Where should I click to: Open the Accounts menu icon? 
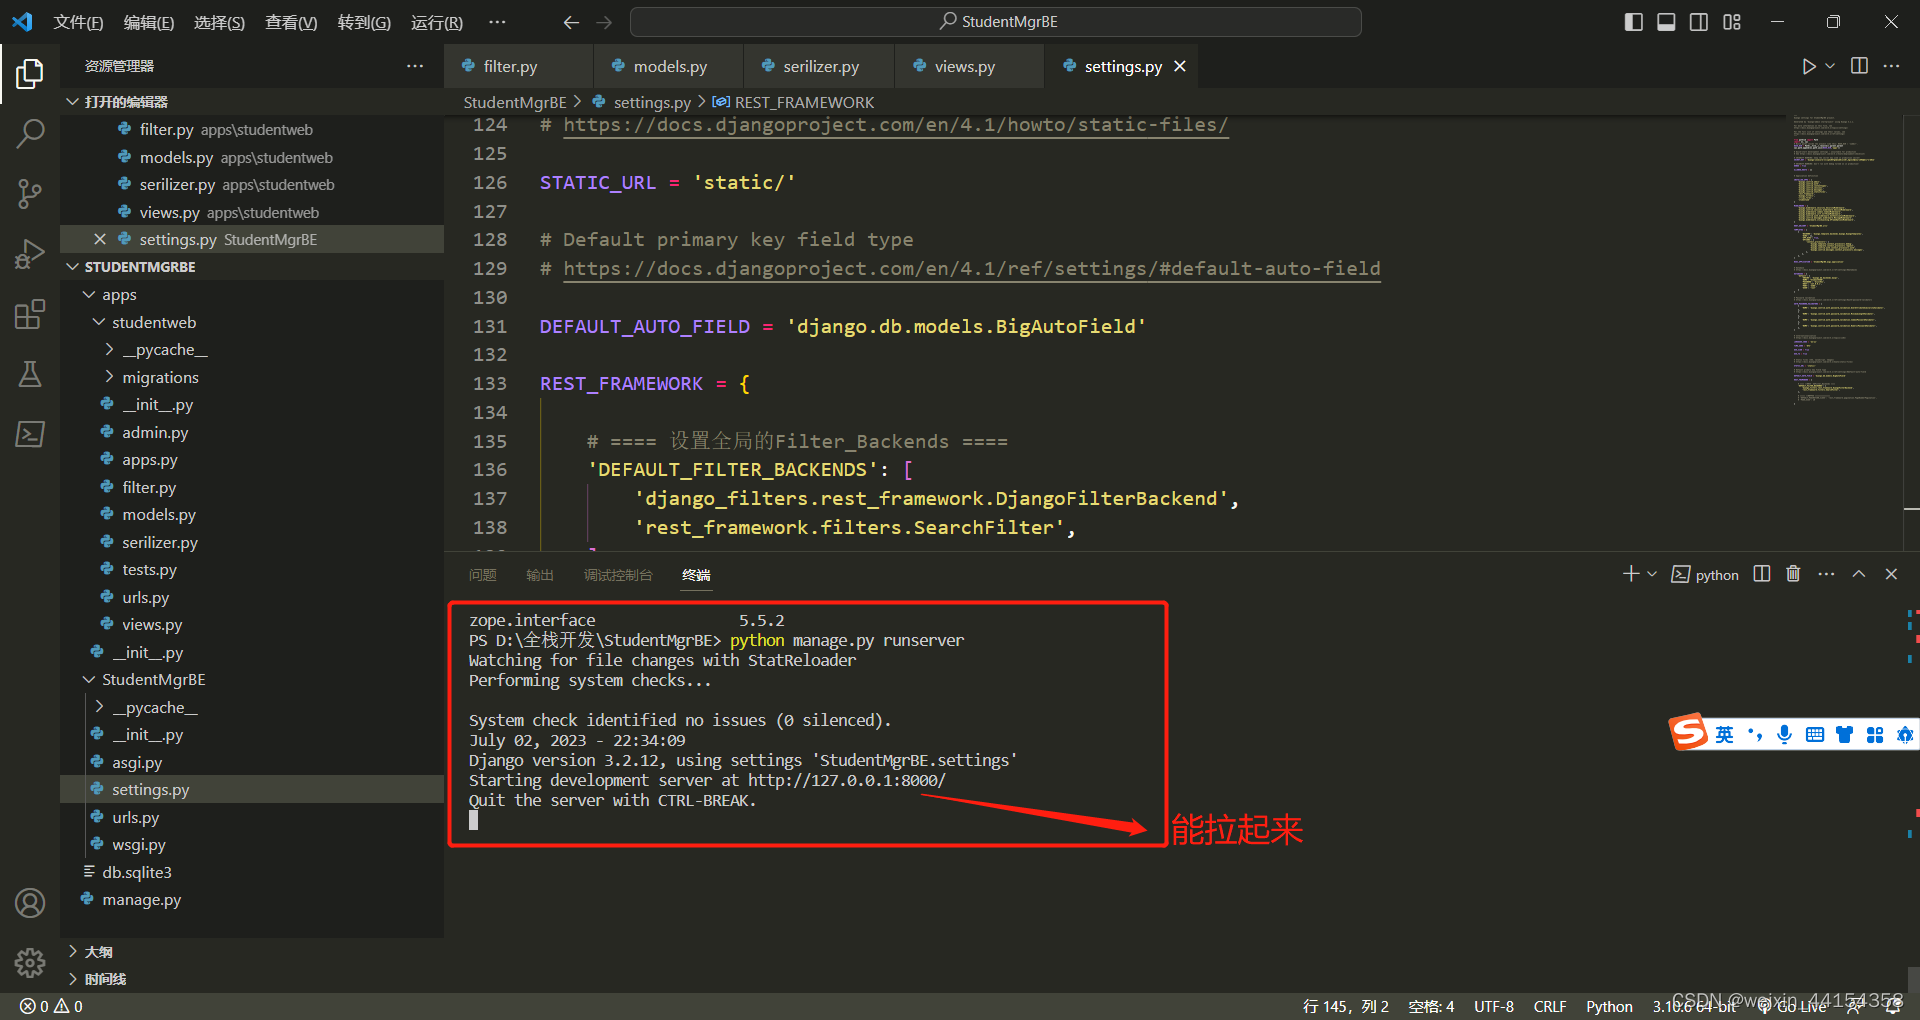(x=30, y=903)
